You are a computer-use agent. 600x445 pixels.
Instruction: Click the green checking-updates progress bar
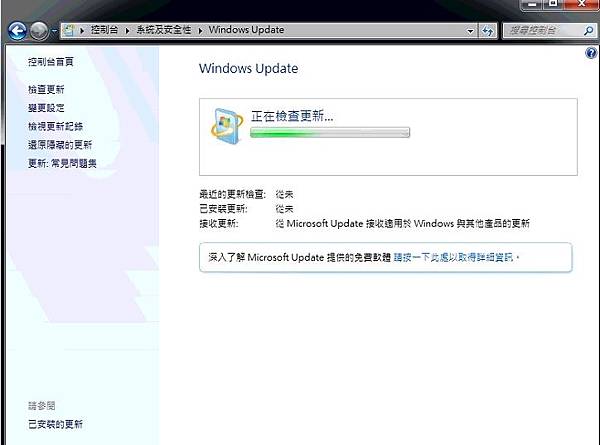coord(330,133)
